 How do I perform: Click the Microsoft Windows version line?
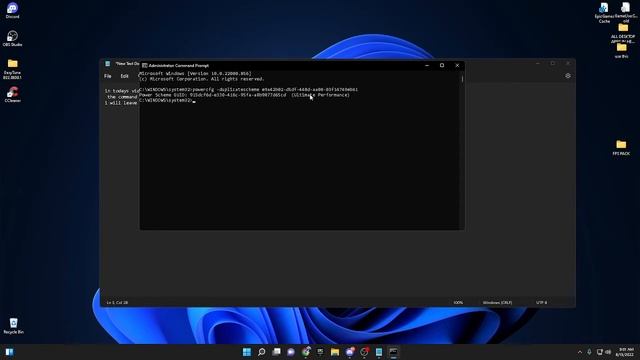(x=195, y=73)
